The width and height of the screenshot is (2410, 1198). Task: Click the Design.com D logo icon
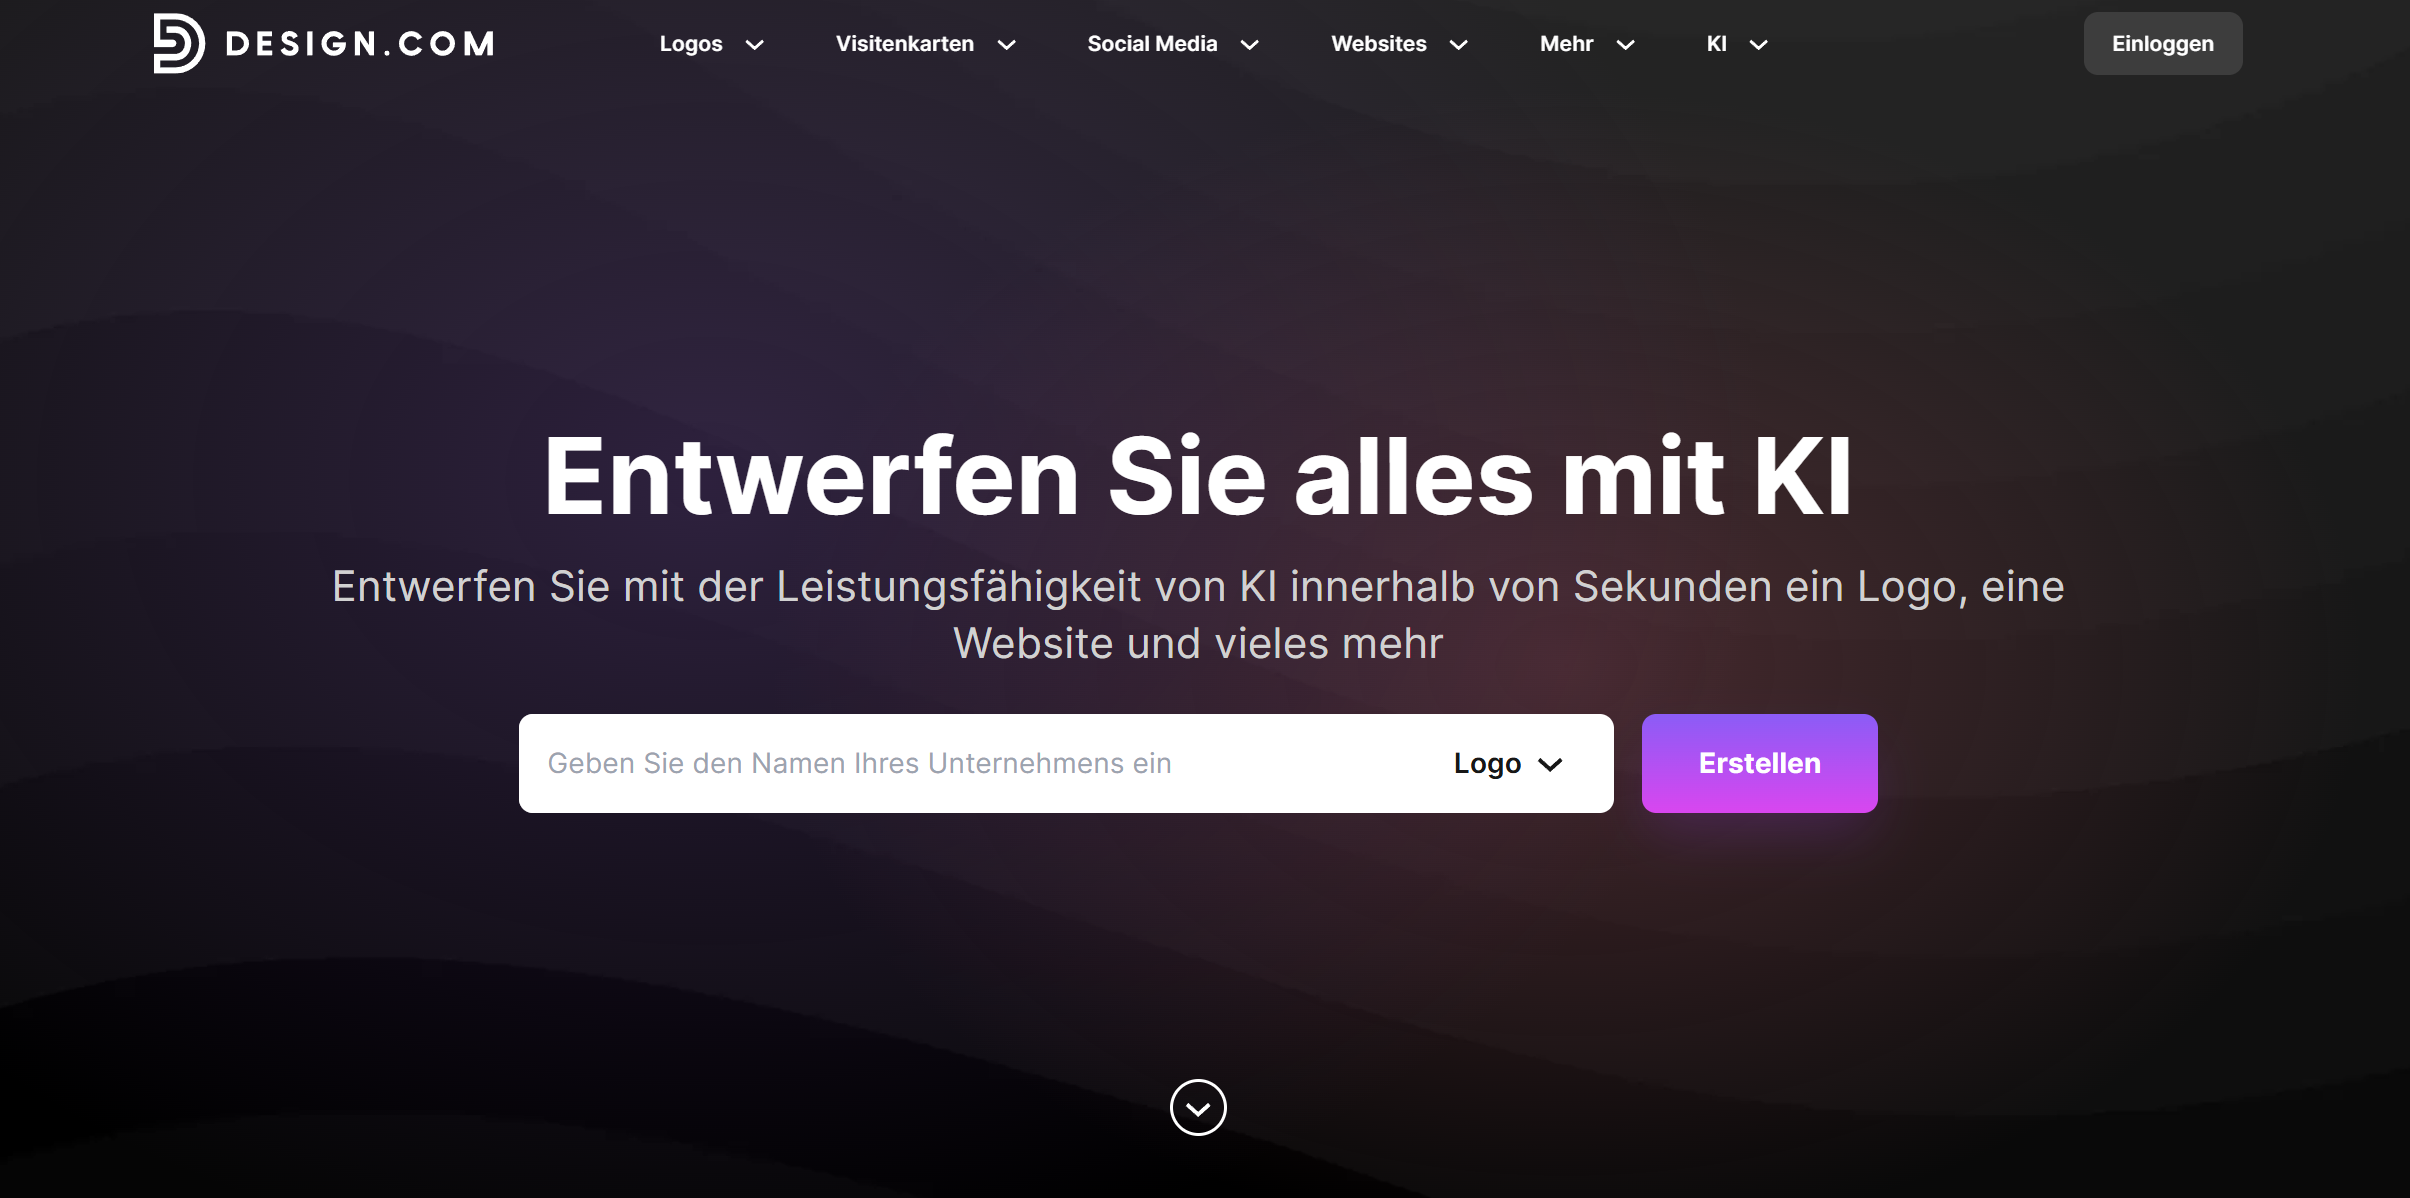coord(179,43)
